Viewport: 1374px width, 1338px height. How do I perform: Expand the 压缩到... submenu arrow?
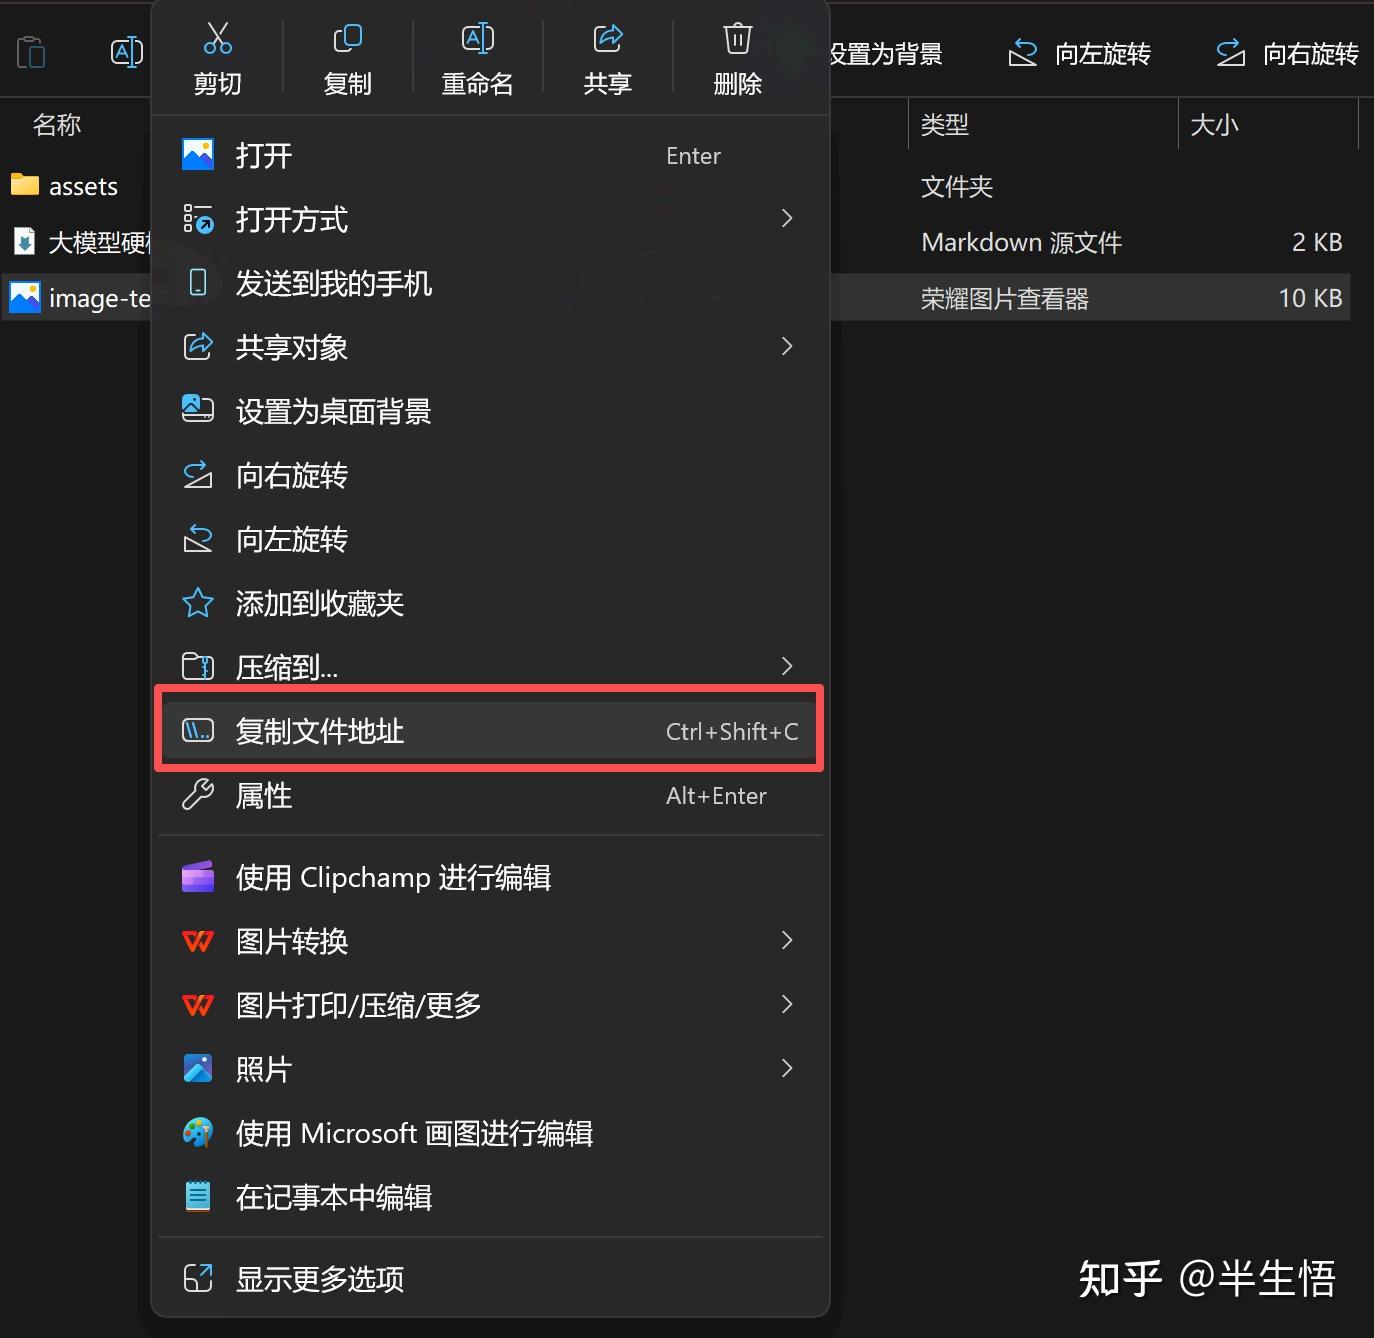(787, 666)
